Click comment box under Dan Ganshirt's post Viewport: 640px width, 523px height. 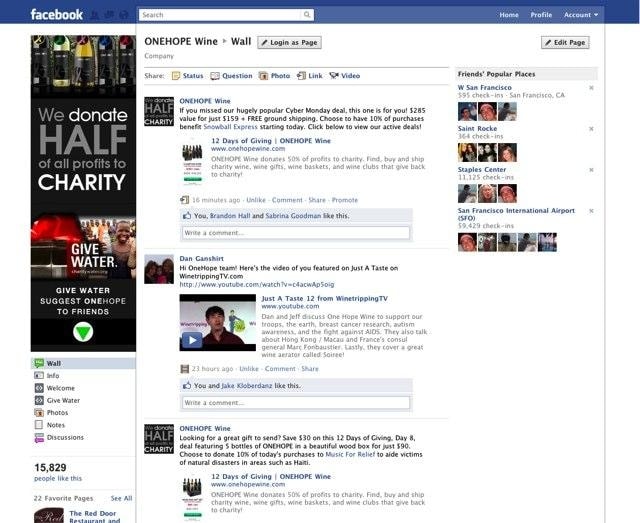click(296, 403)
